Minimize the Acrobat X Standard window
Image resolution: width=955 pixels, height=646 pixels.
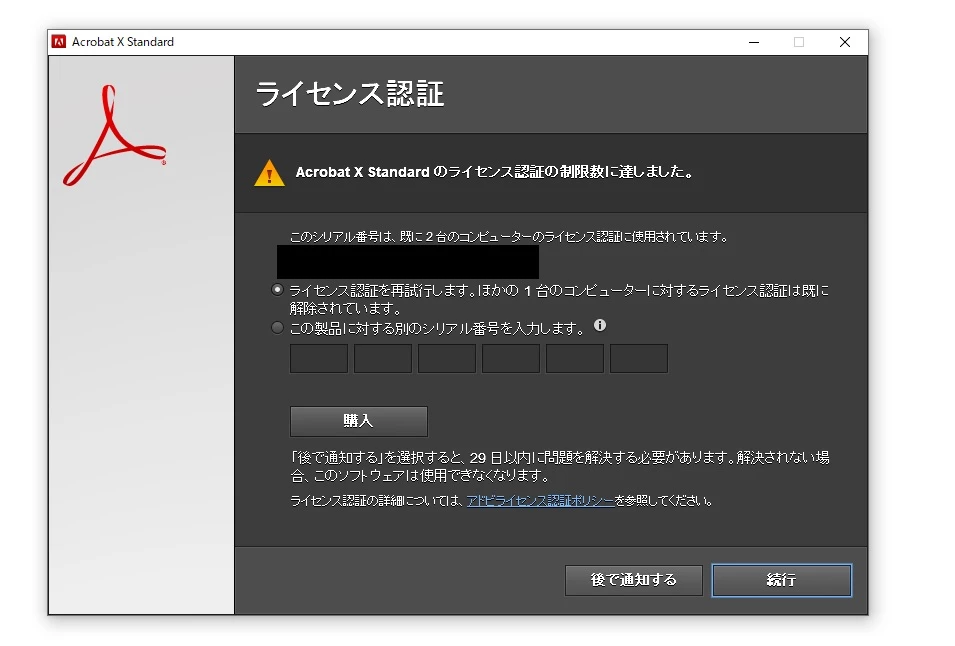click(x=754, y=42)
